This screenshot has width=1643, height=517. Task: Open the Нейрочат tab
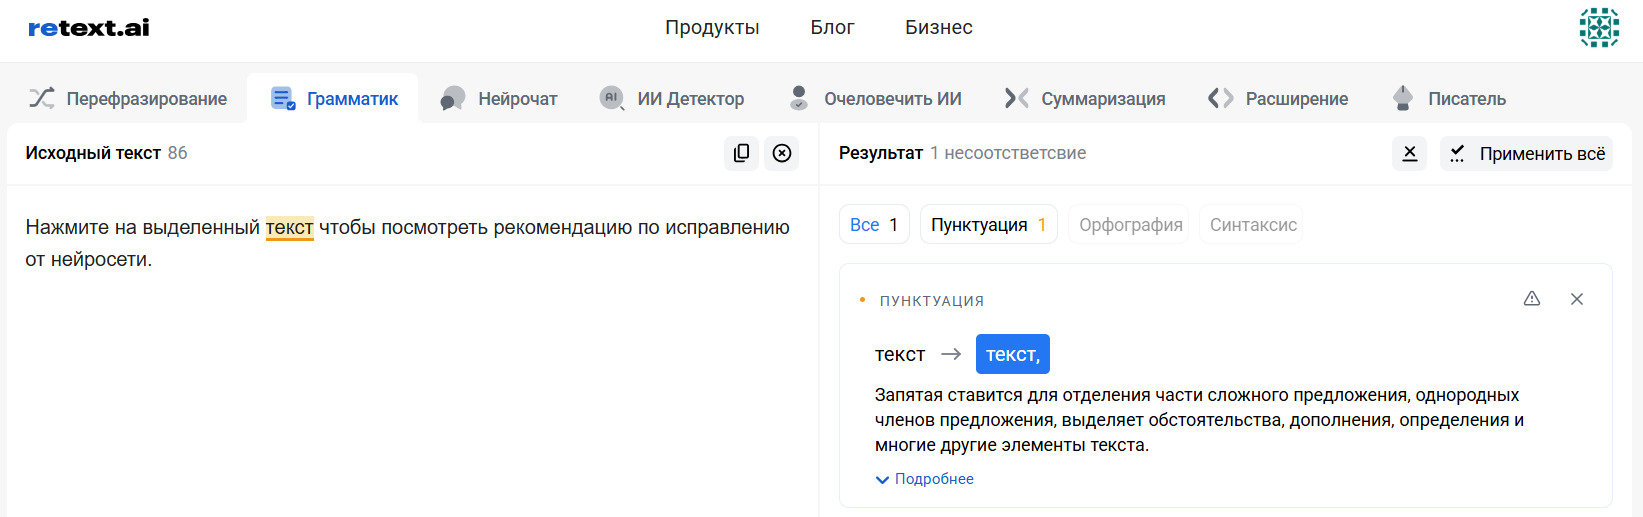pyautogui.click(x=498, y=98)
